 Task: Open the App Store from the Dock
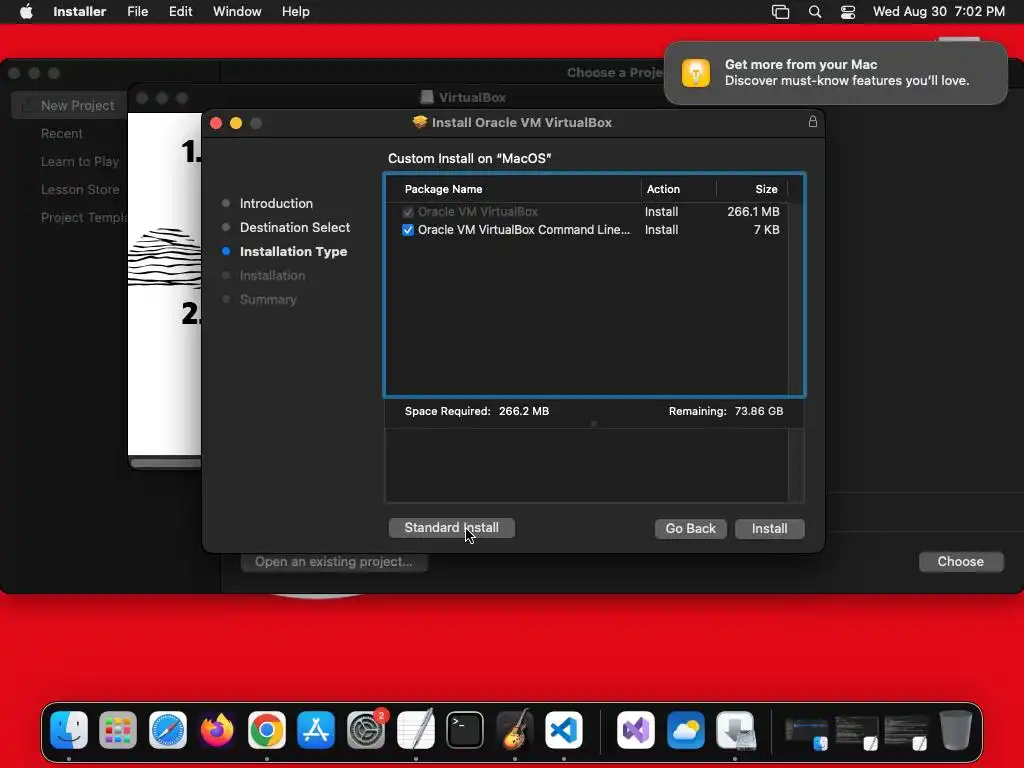point(316,729)
